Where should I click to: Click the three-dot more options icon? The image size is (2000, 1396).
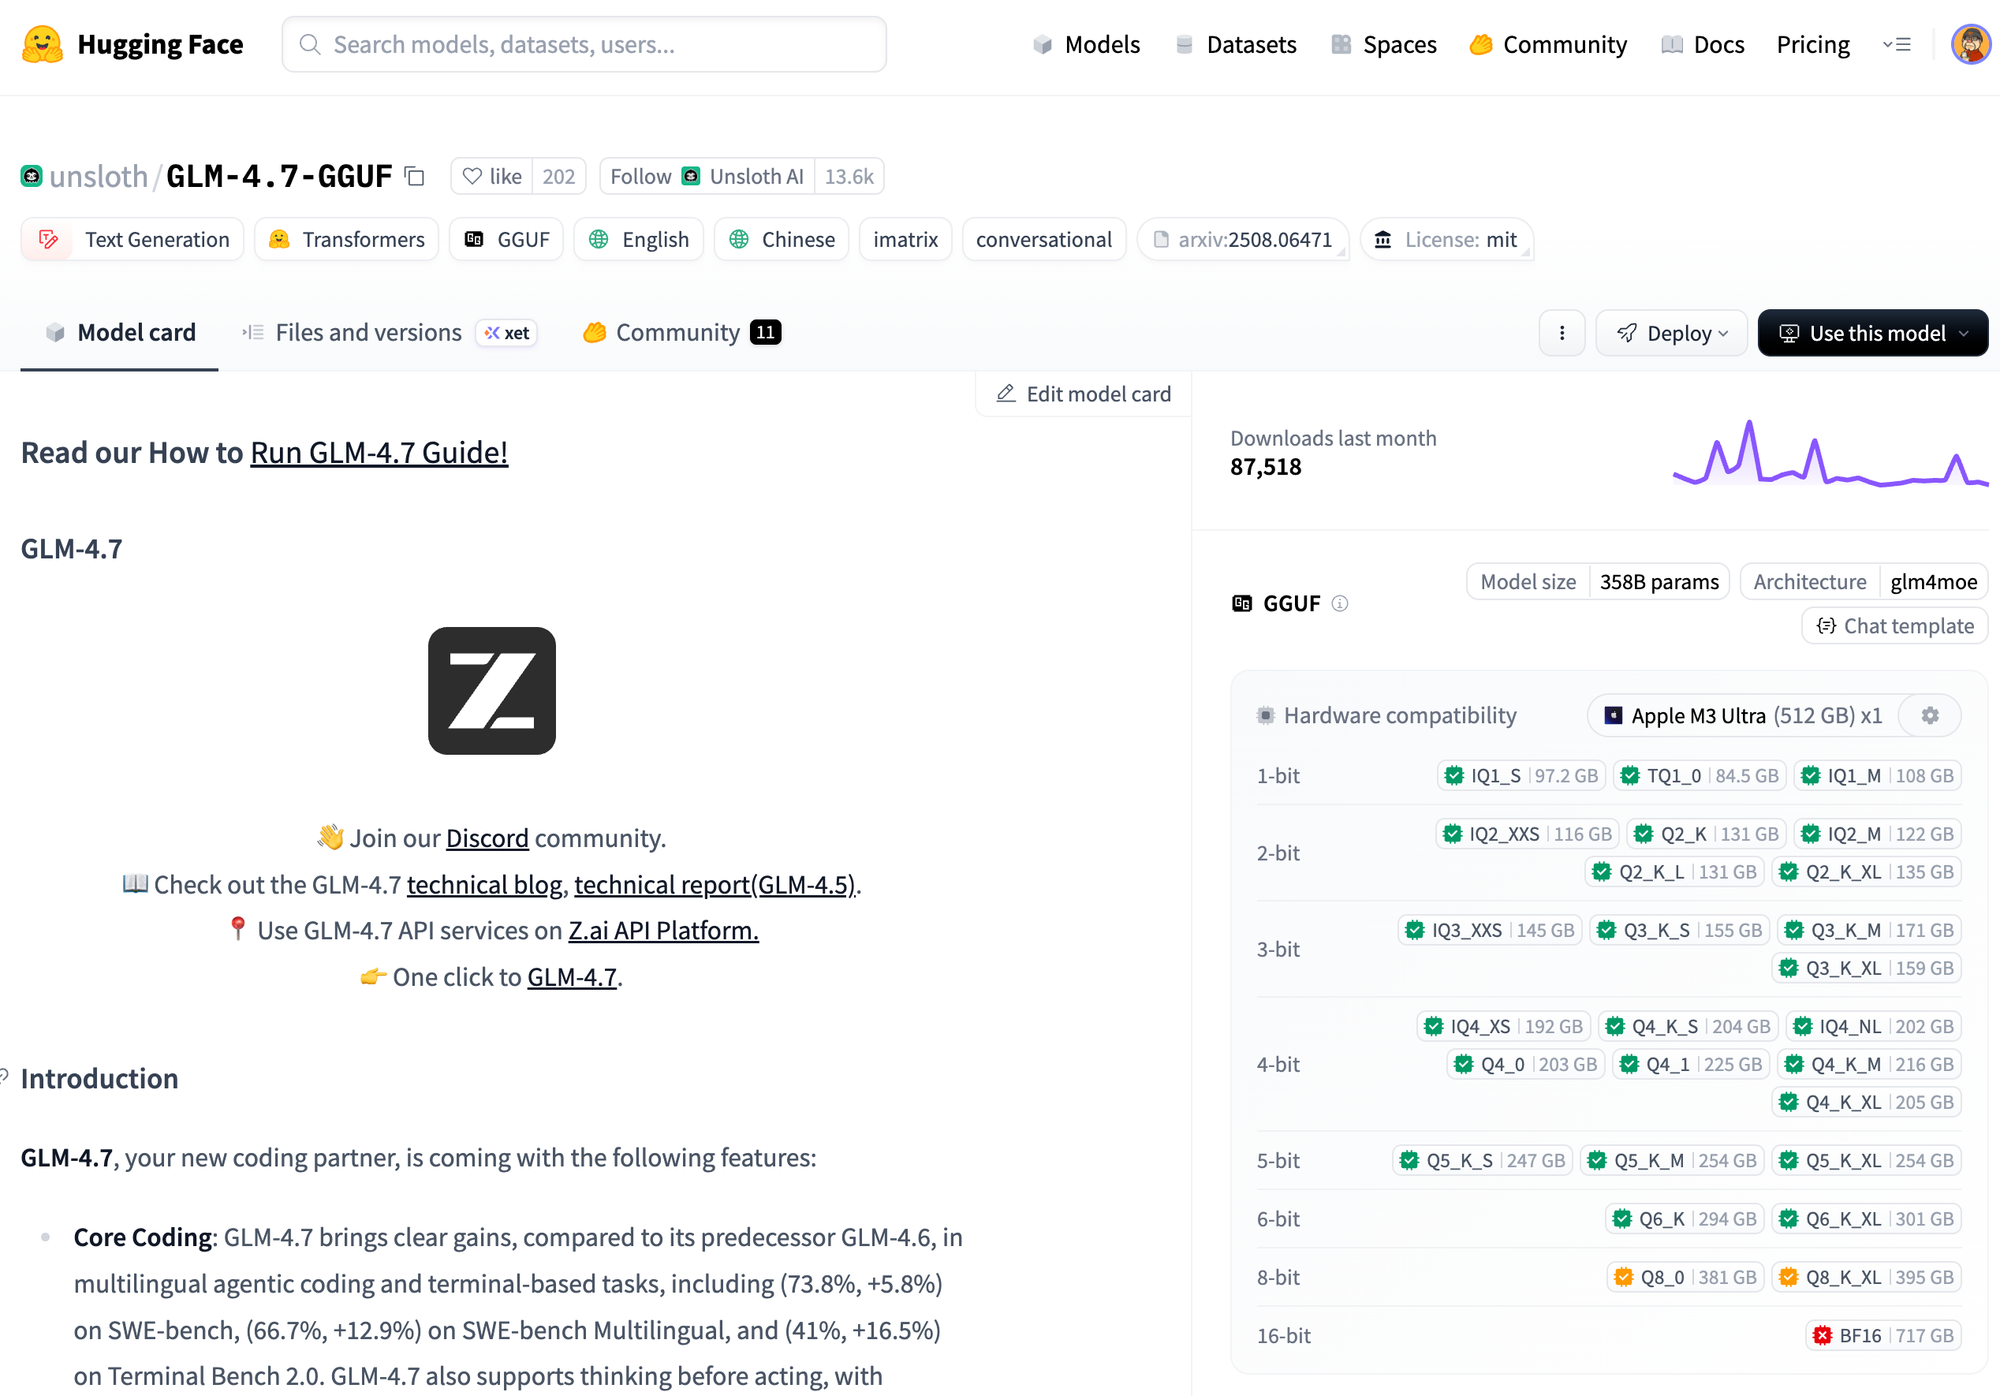(1562, 333)
